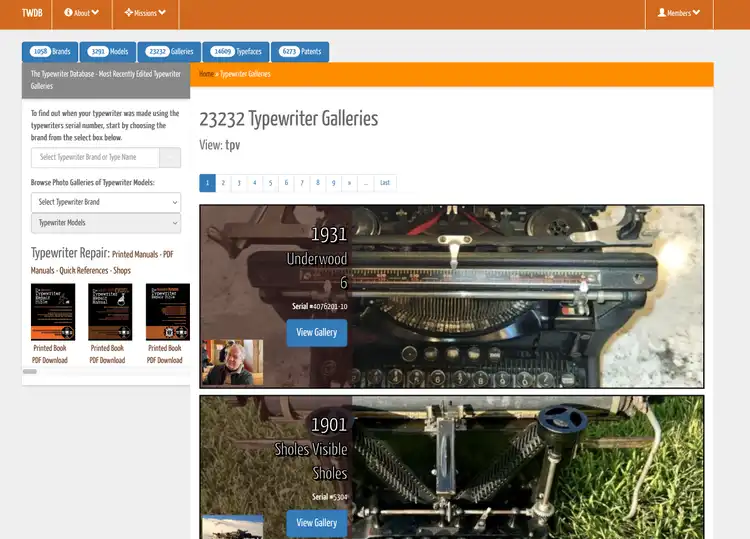
Task: Switch to the 3291 Models tab
Action: point(108,52)
